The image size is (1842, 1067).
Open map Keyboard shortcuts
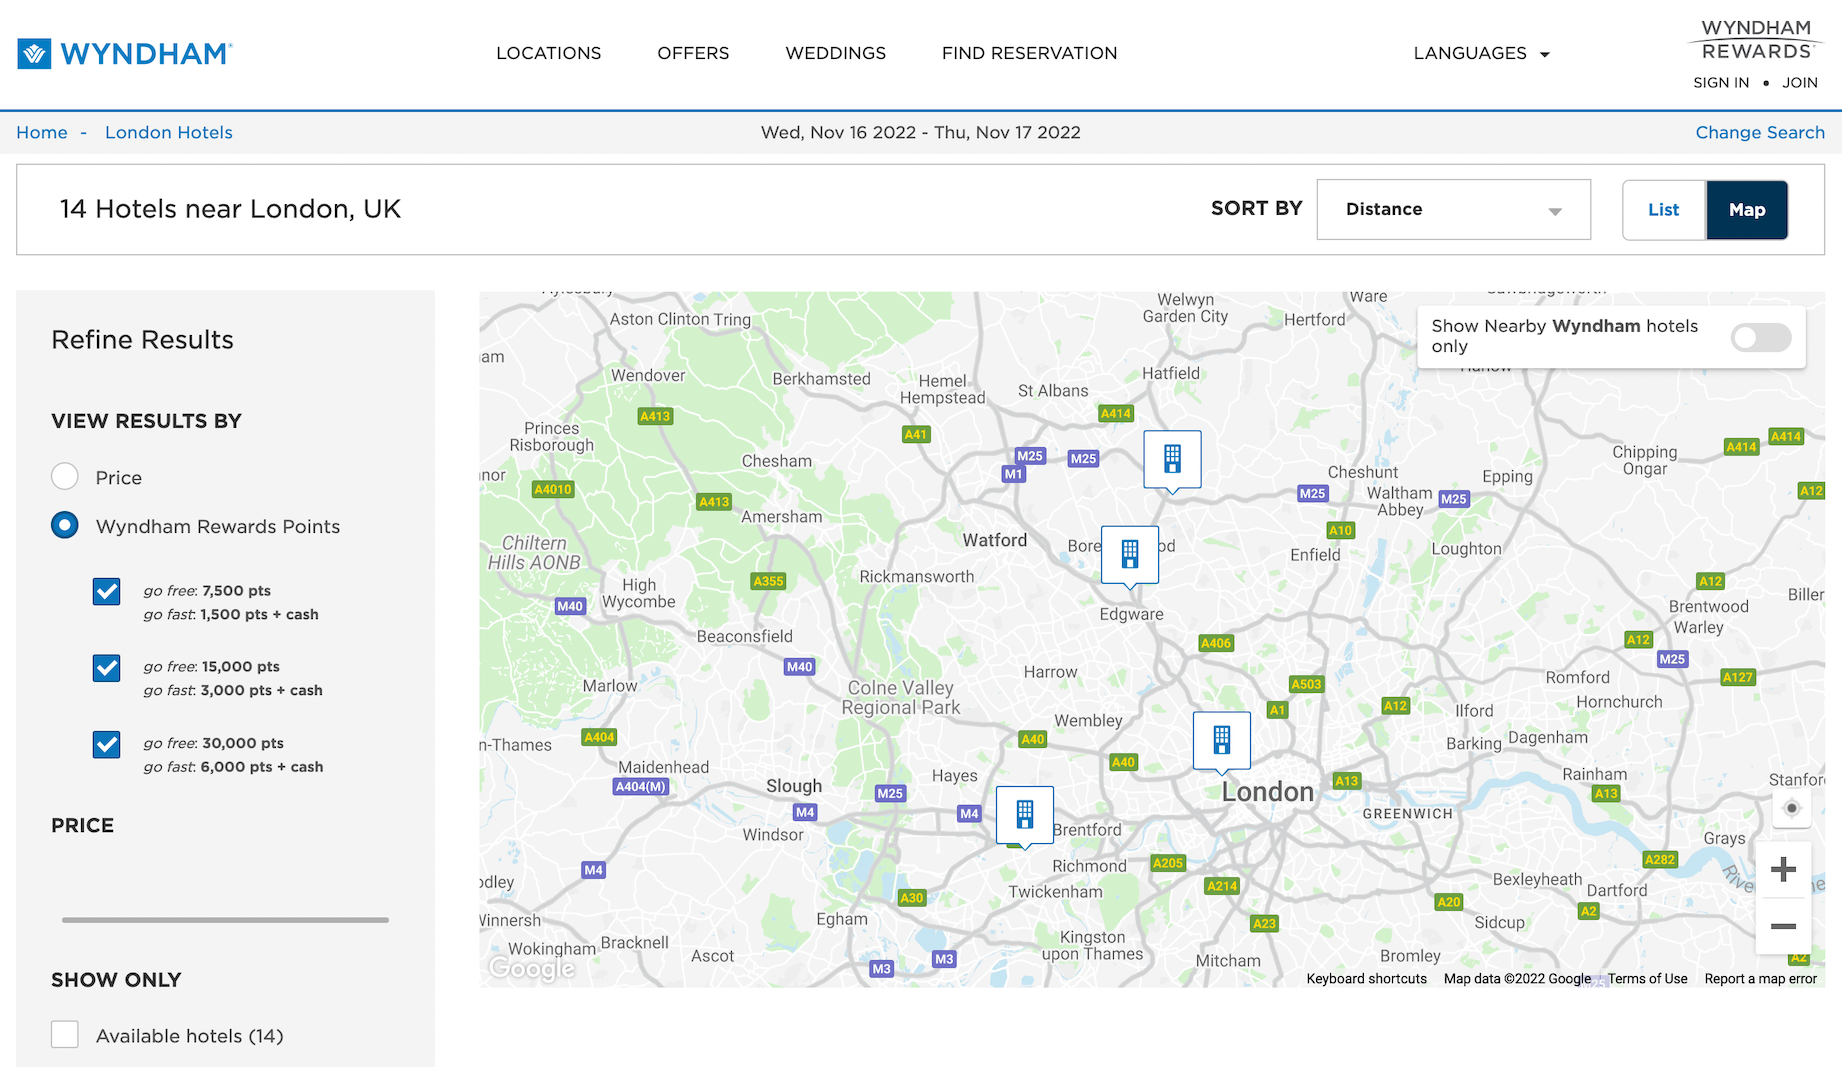coord(1366,979)
